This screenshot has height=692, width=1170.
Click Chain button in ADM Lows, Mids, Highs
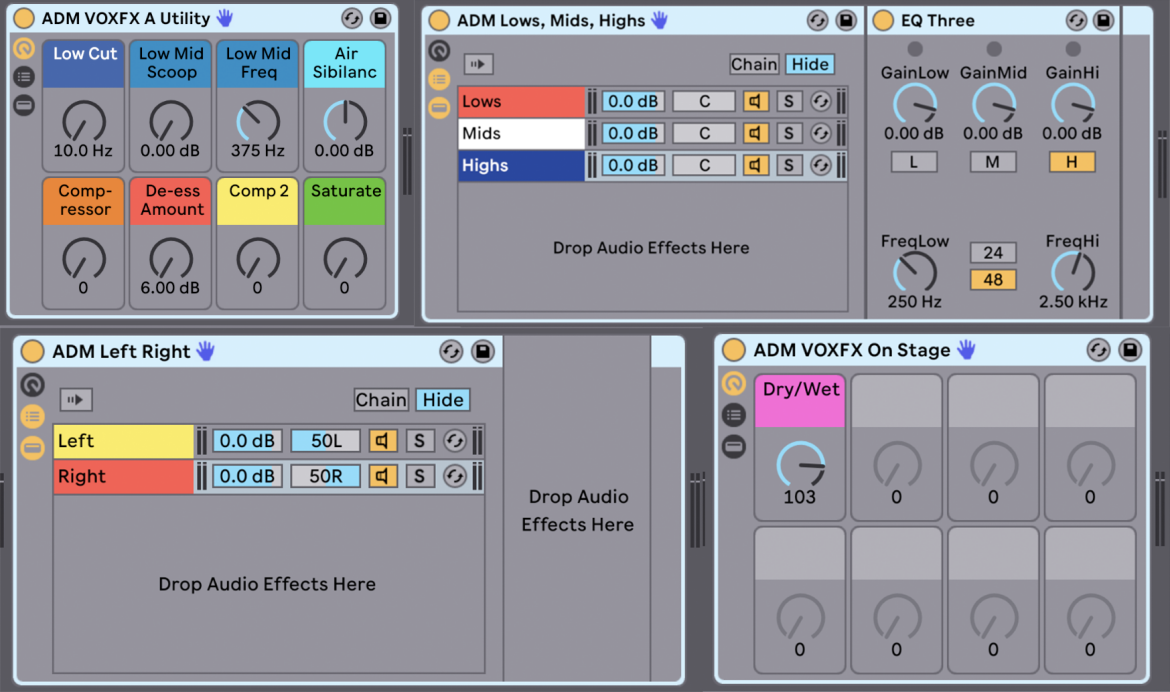click(x=754, y=64)
